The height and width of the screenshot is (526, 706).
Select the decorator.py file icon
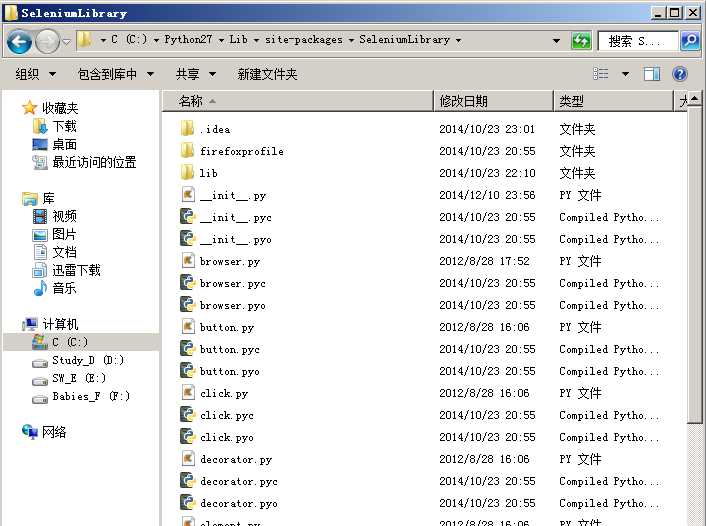tap(188, 459)
